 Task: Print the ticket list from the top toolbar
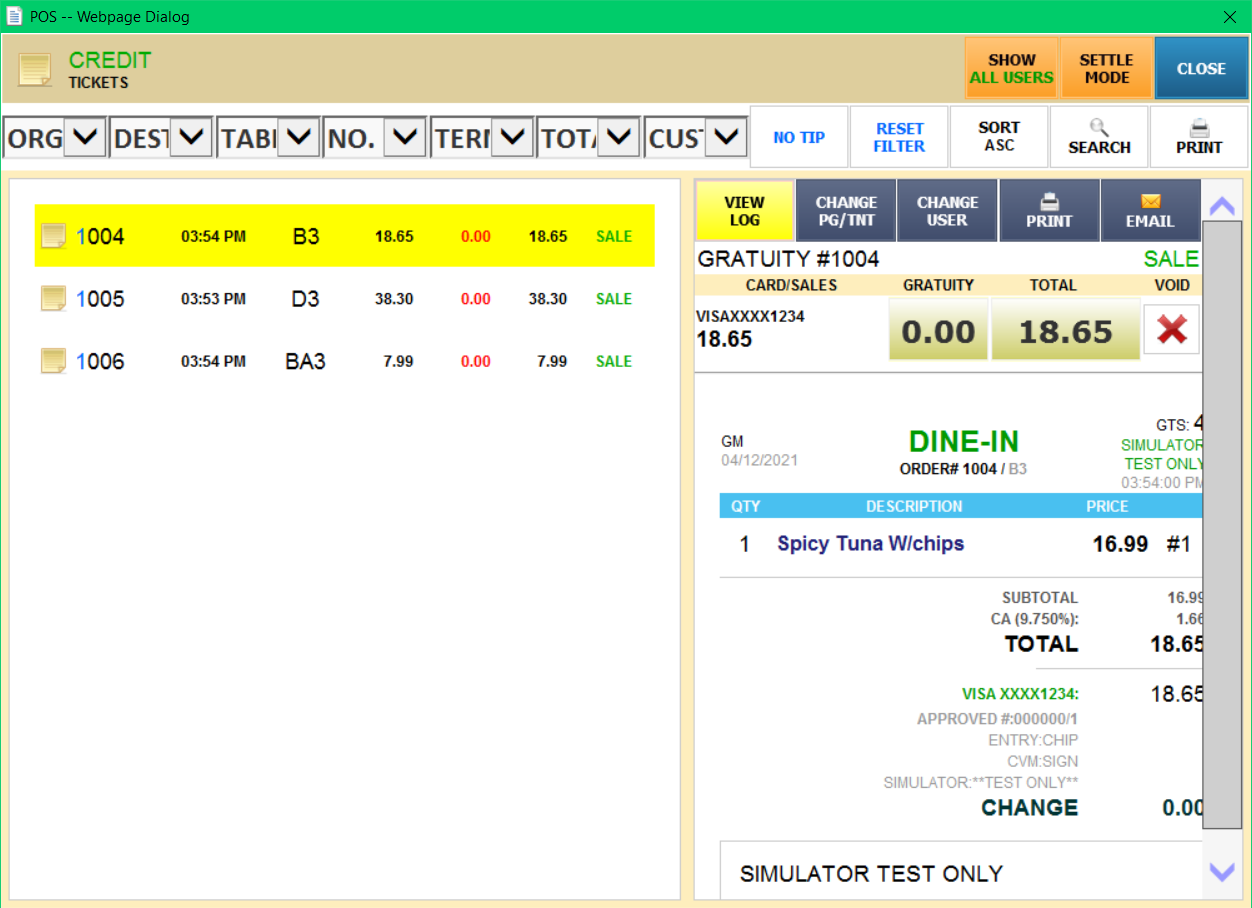click(x=1199, y=137)
